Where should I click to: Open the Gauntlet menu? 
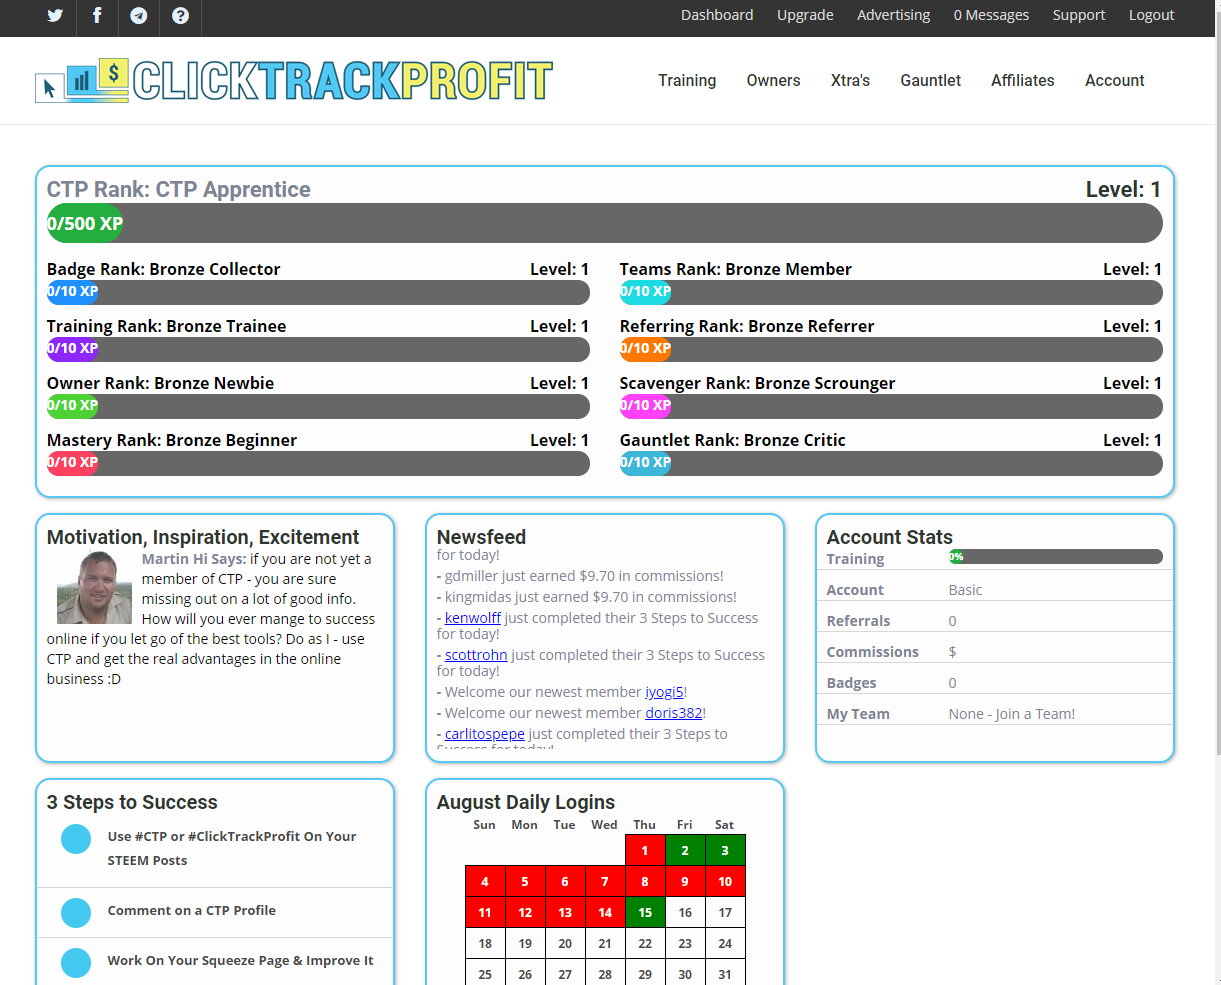pos(930,80)
